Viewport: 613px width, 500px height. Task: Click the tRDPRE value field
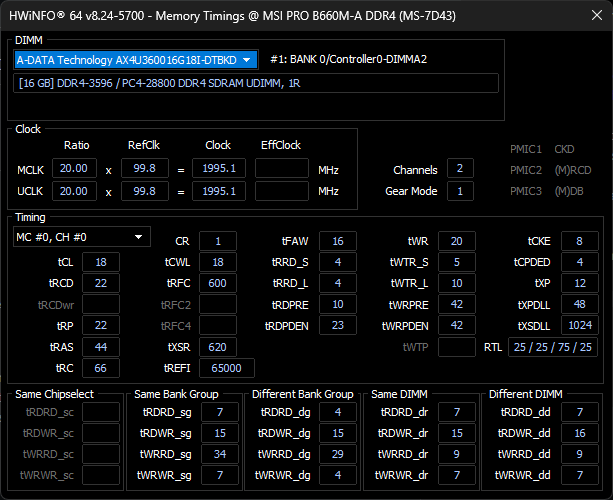[x=338, y=304]
